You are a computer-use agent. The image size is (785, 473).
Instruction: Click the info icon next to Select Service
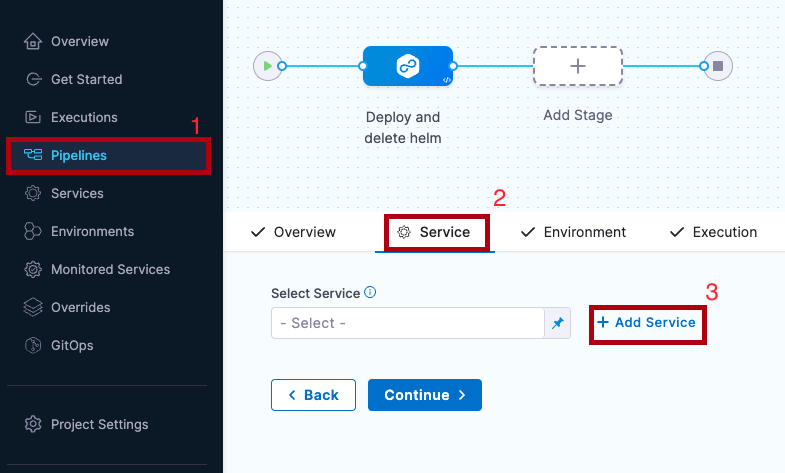(x=370, y=293)
